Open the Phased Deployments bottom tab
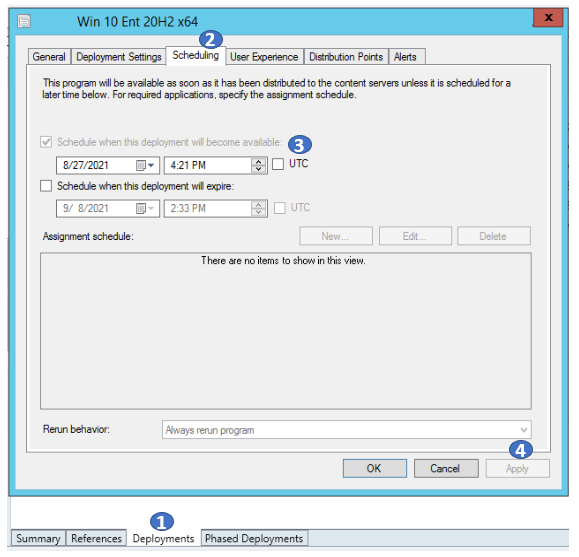Image resolution: width=579 pixels, height=557 pixels. [x=254, y=539]
